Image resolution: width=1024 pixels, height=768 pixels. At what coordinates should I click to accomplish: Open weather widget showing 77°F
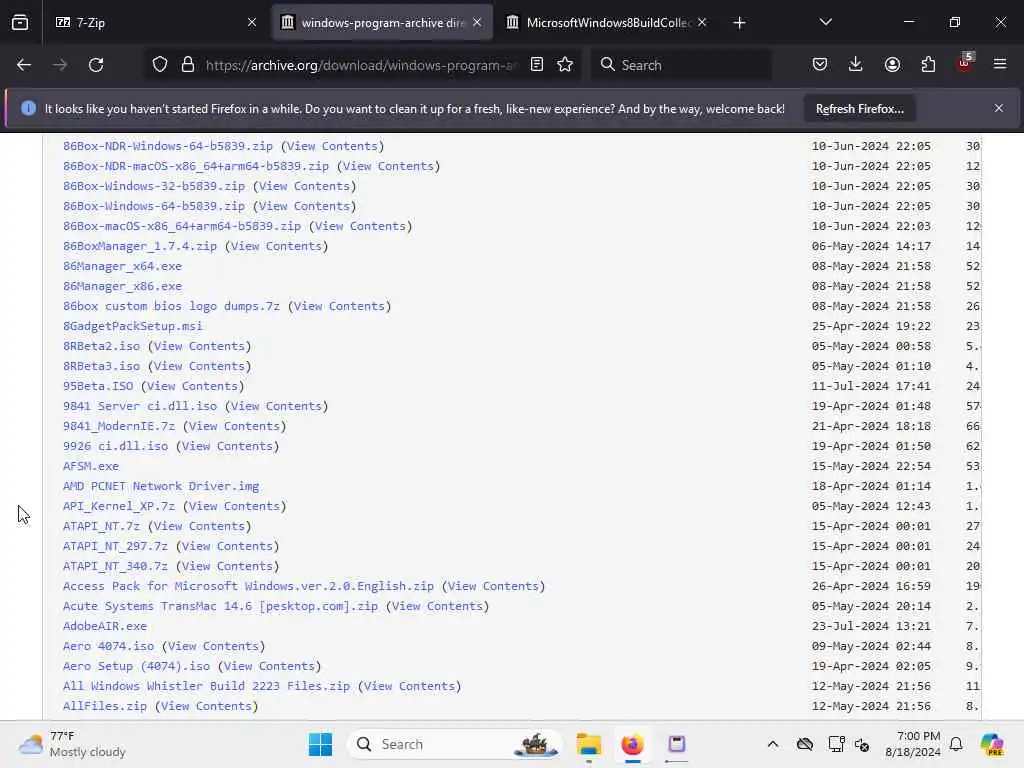(x=72, y=744)
